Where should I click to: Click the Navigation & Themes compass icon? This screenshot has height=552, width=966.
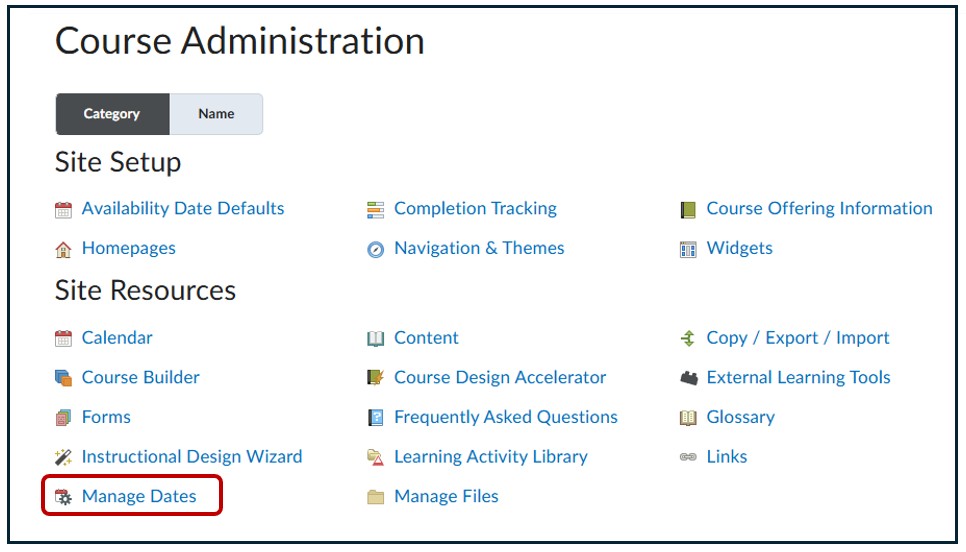click(x=376, y=250)
